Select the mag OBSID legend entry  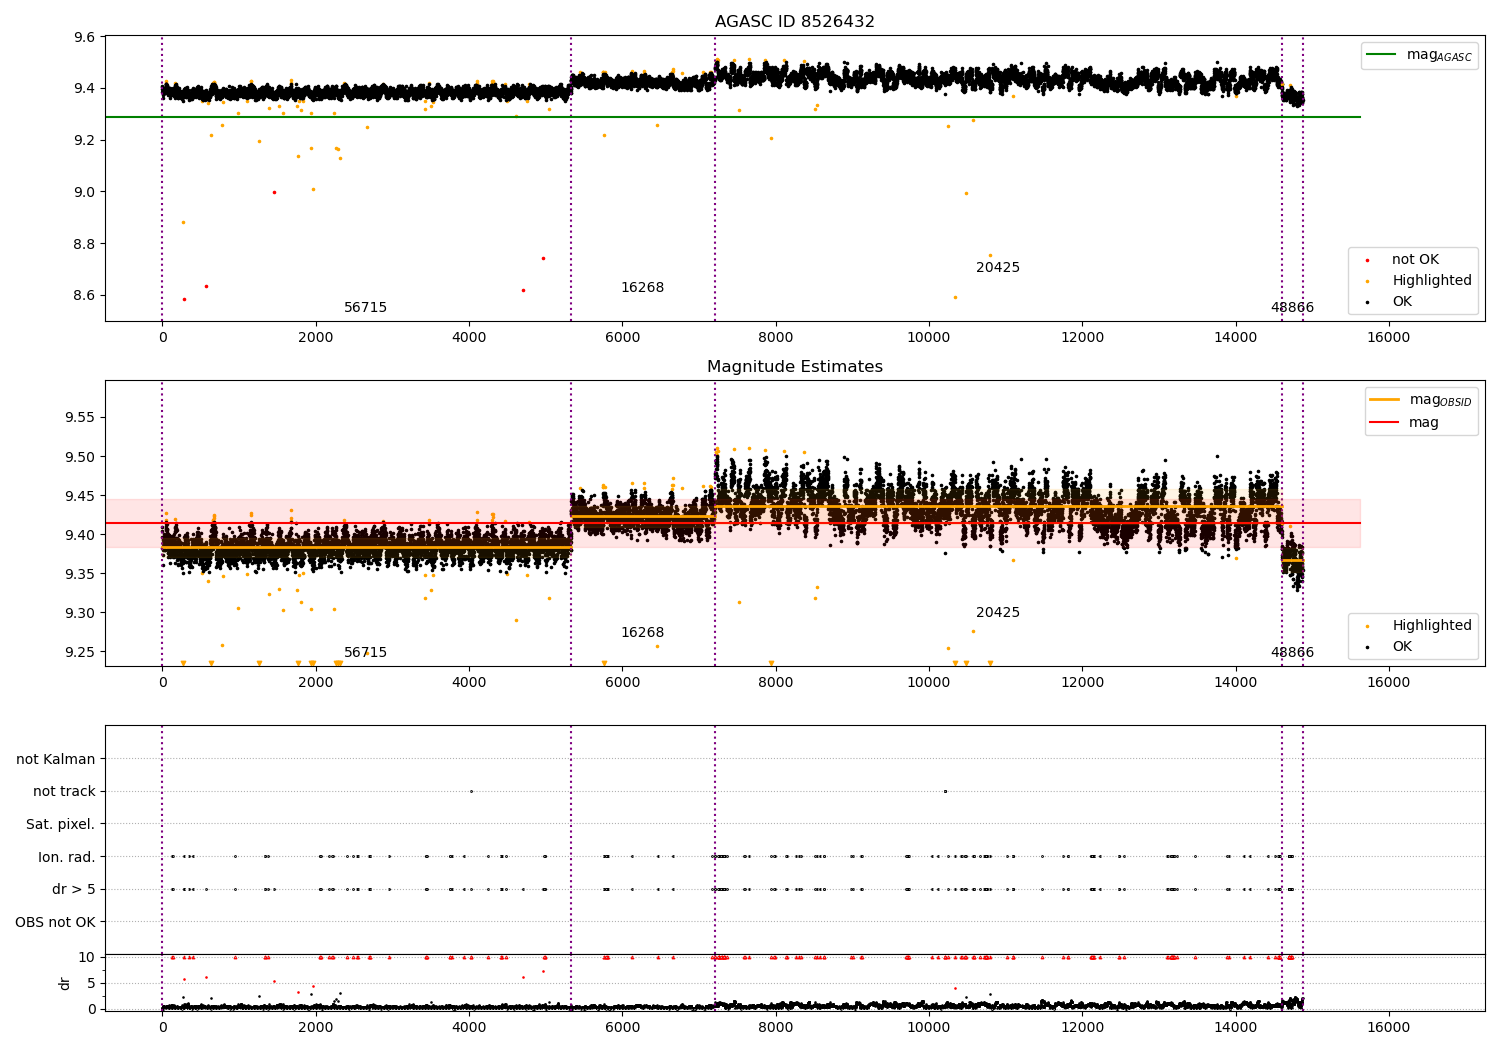point(1421,400)
